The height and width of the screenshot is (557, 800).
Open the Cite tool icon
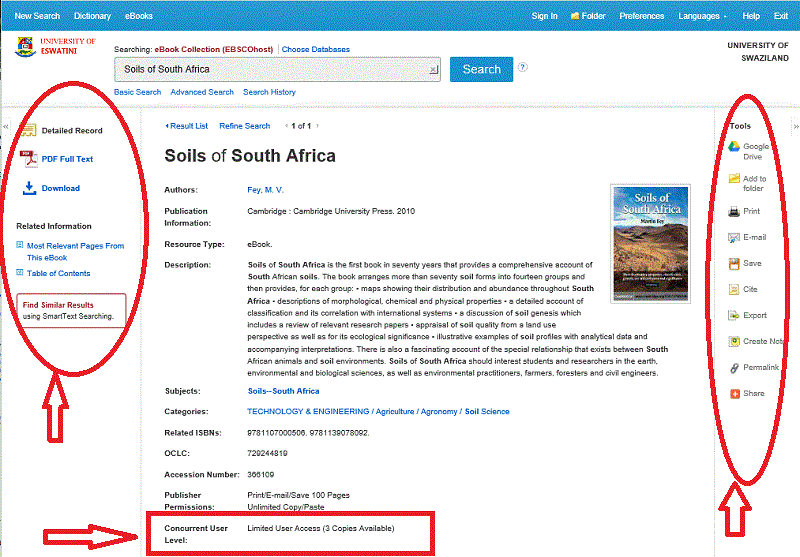(x=734, y=290)
